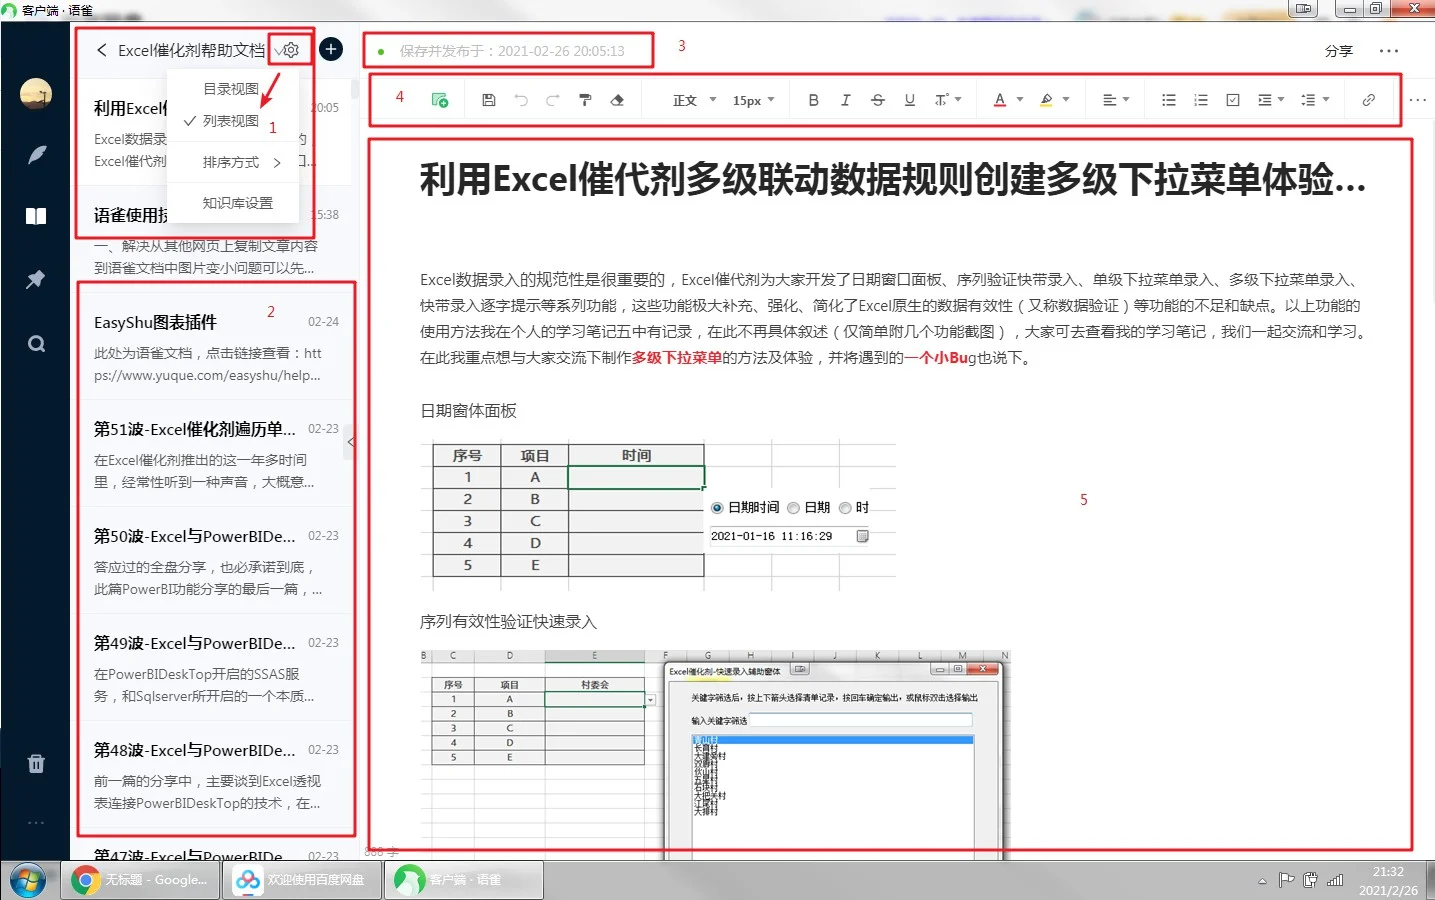Screen dimensions: 1435x900
Task: Click 分享 to share the document
Action: pyautogui.click(x=1338, y=51)
